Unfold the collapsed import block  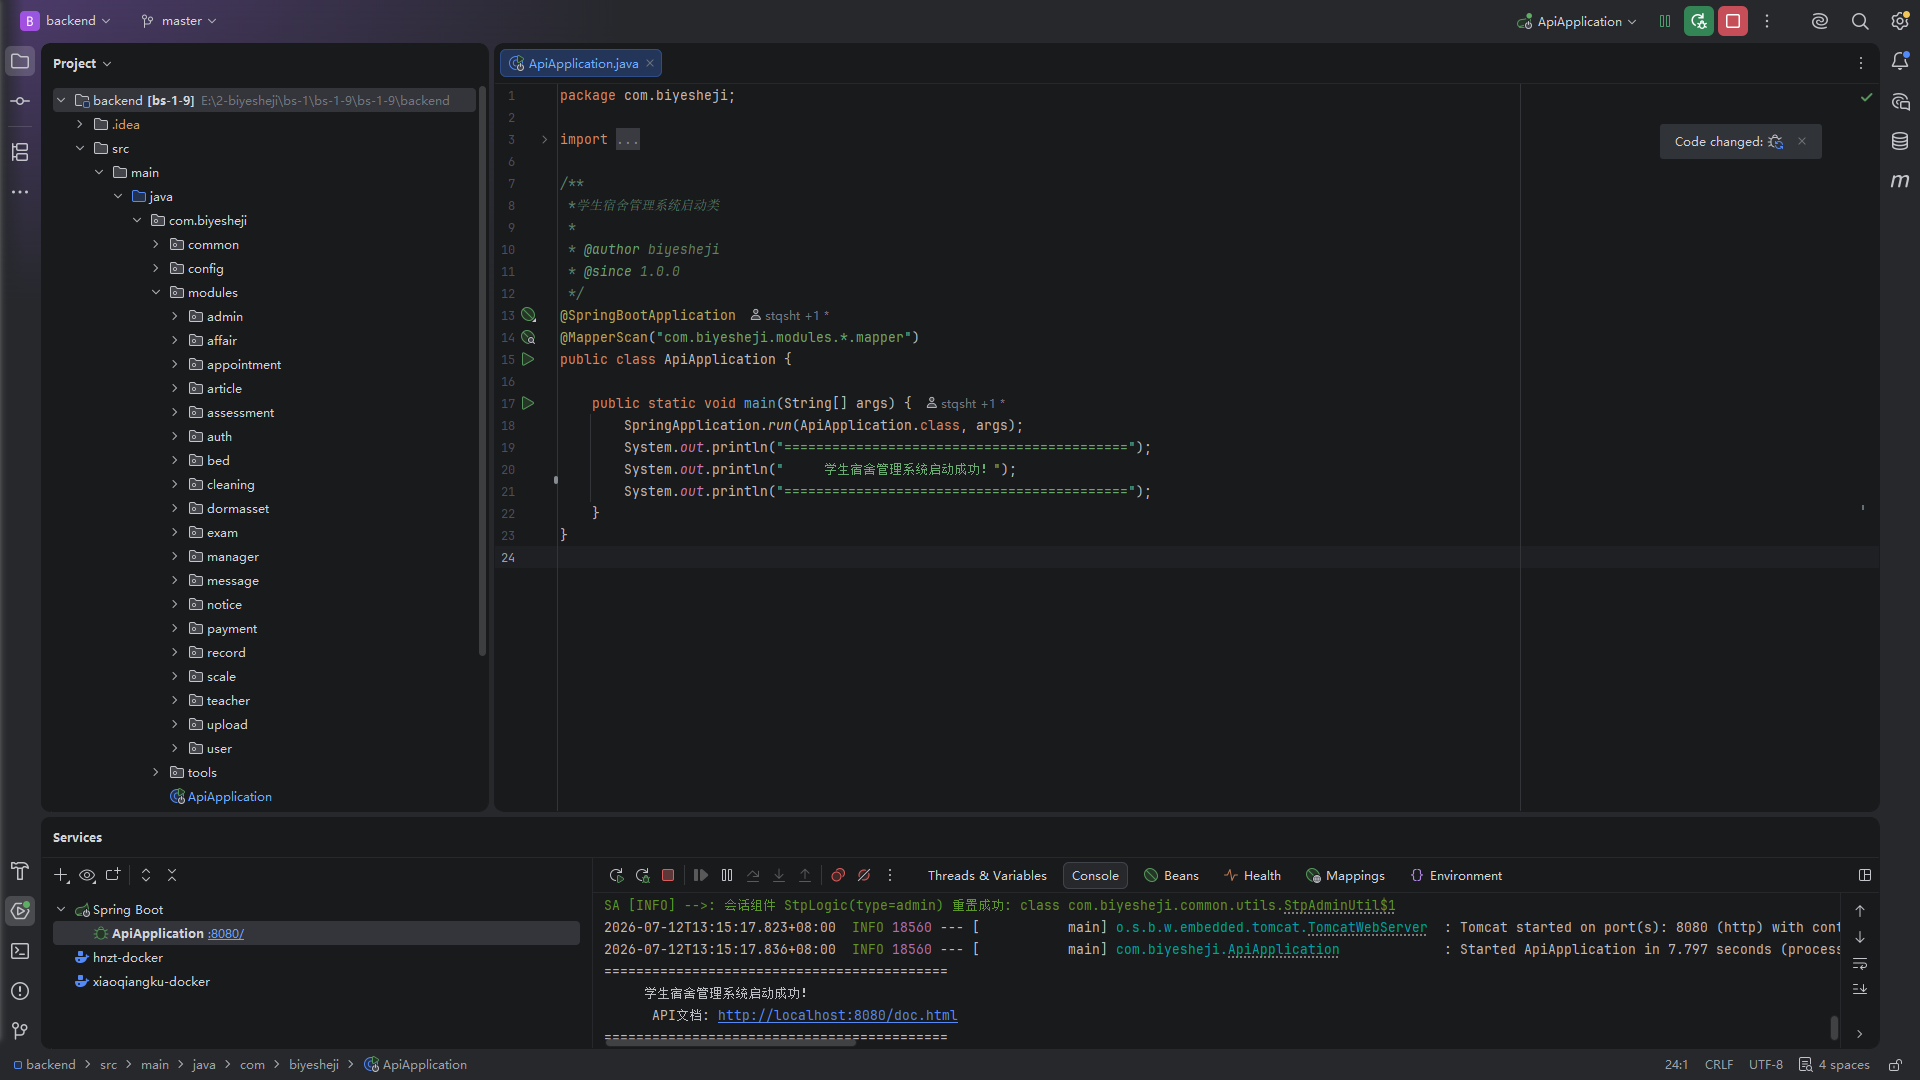click(x=544, y=139)
